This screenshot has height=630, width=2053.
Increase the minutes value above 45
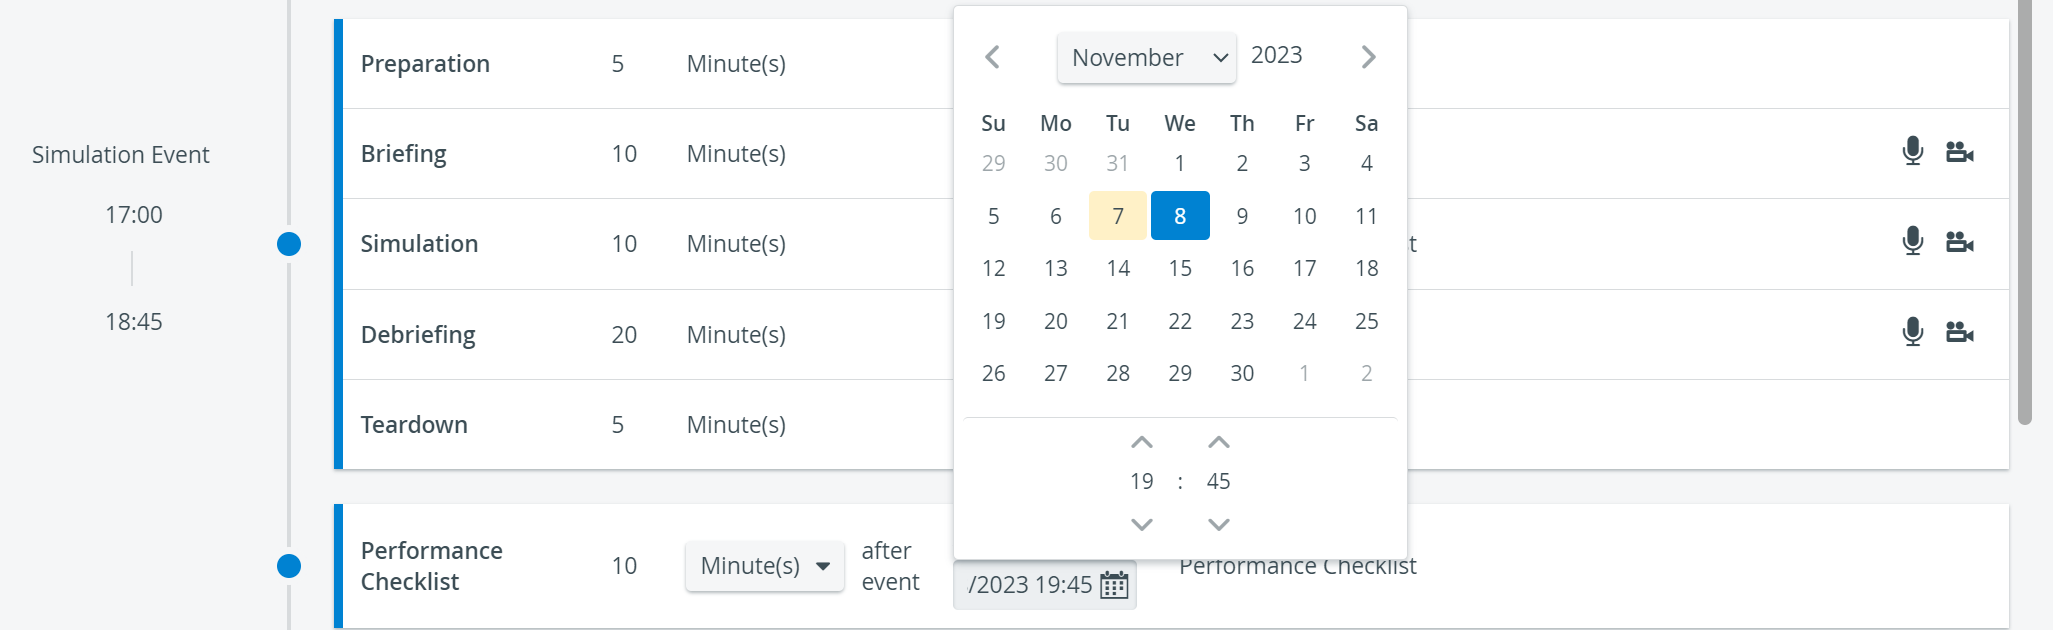coord(1218,442)
